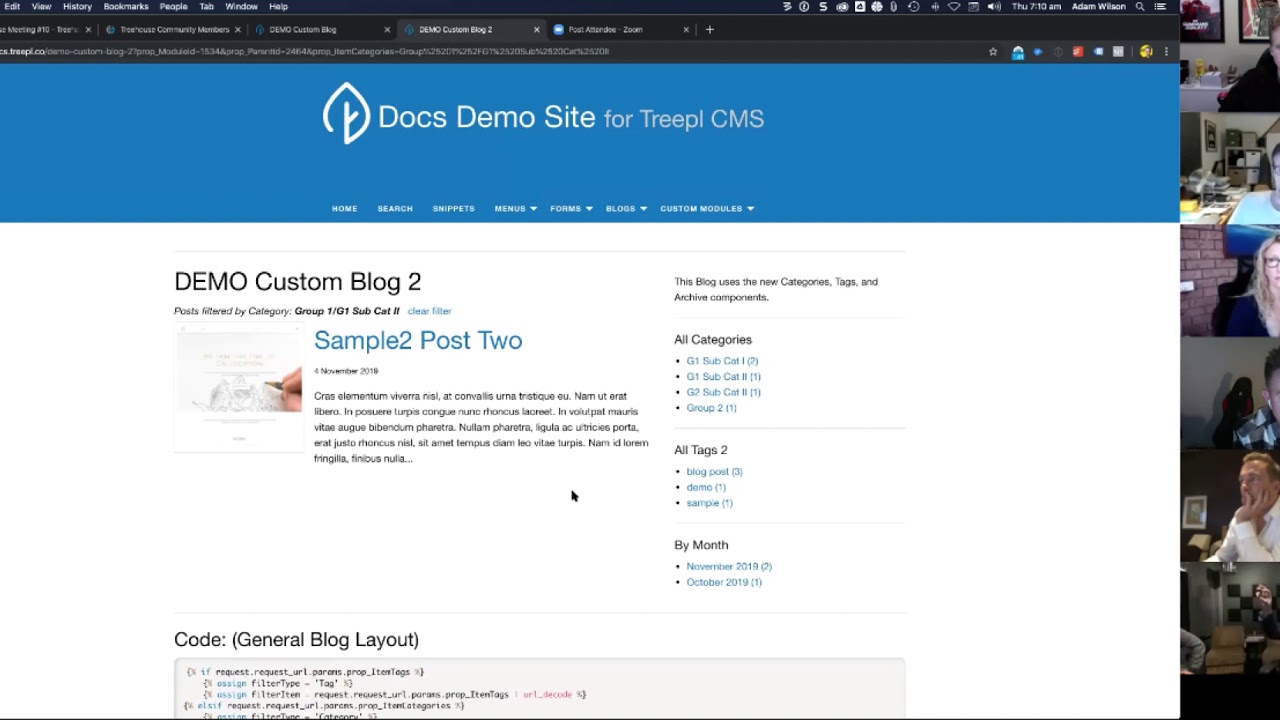Click the Creative Cloud menu bar icon
The image size is (1280, 720).
click(842, 7)
